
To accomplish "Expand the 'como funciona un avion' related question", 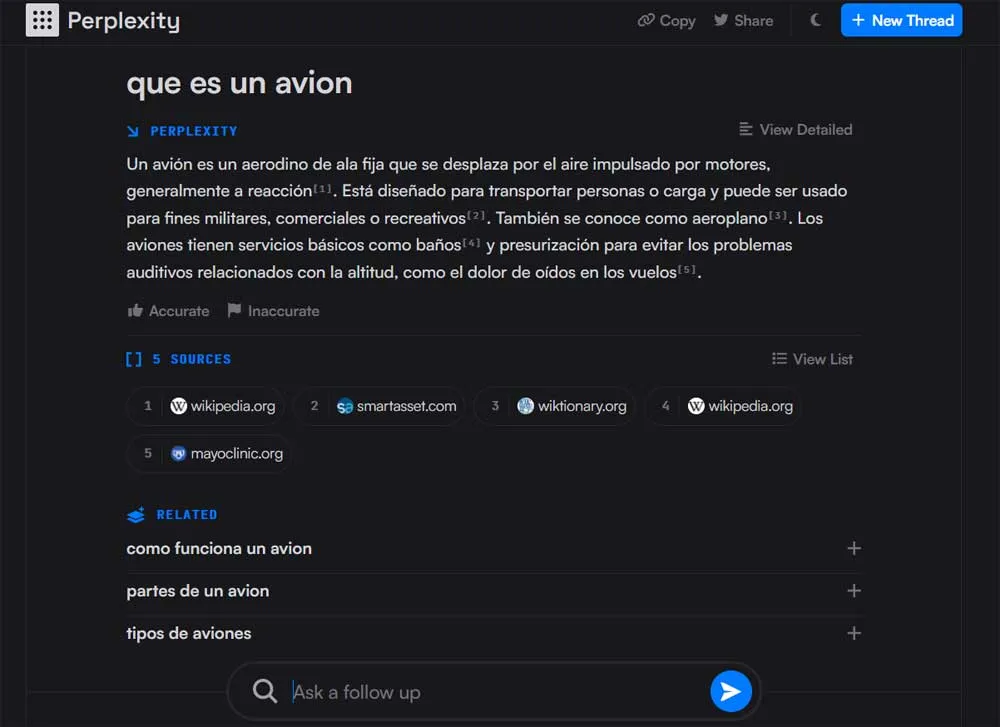I will click(x=855, y=548).
